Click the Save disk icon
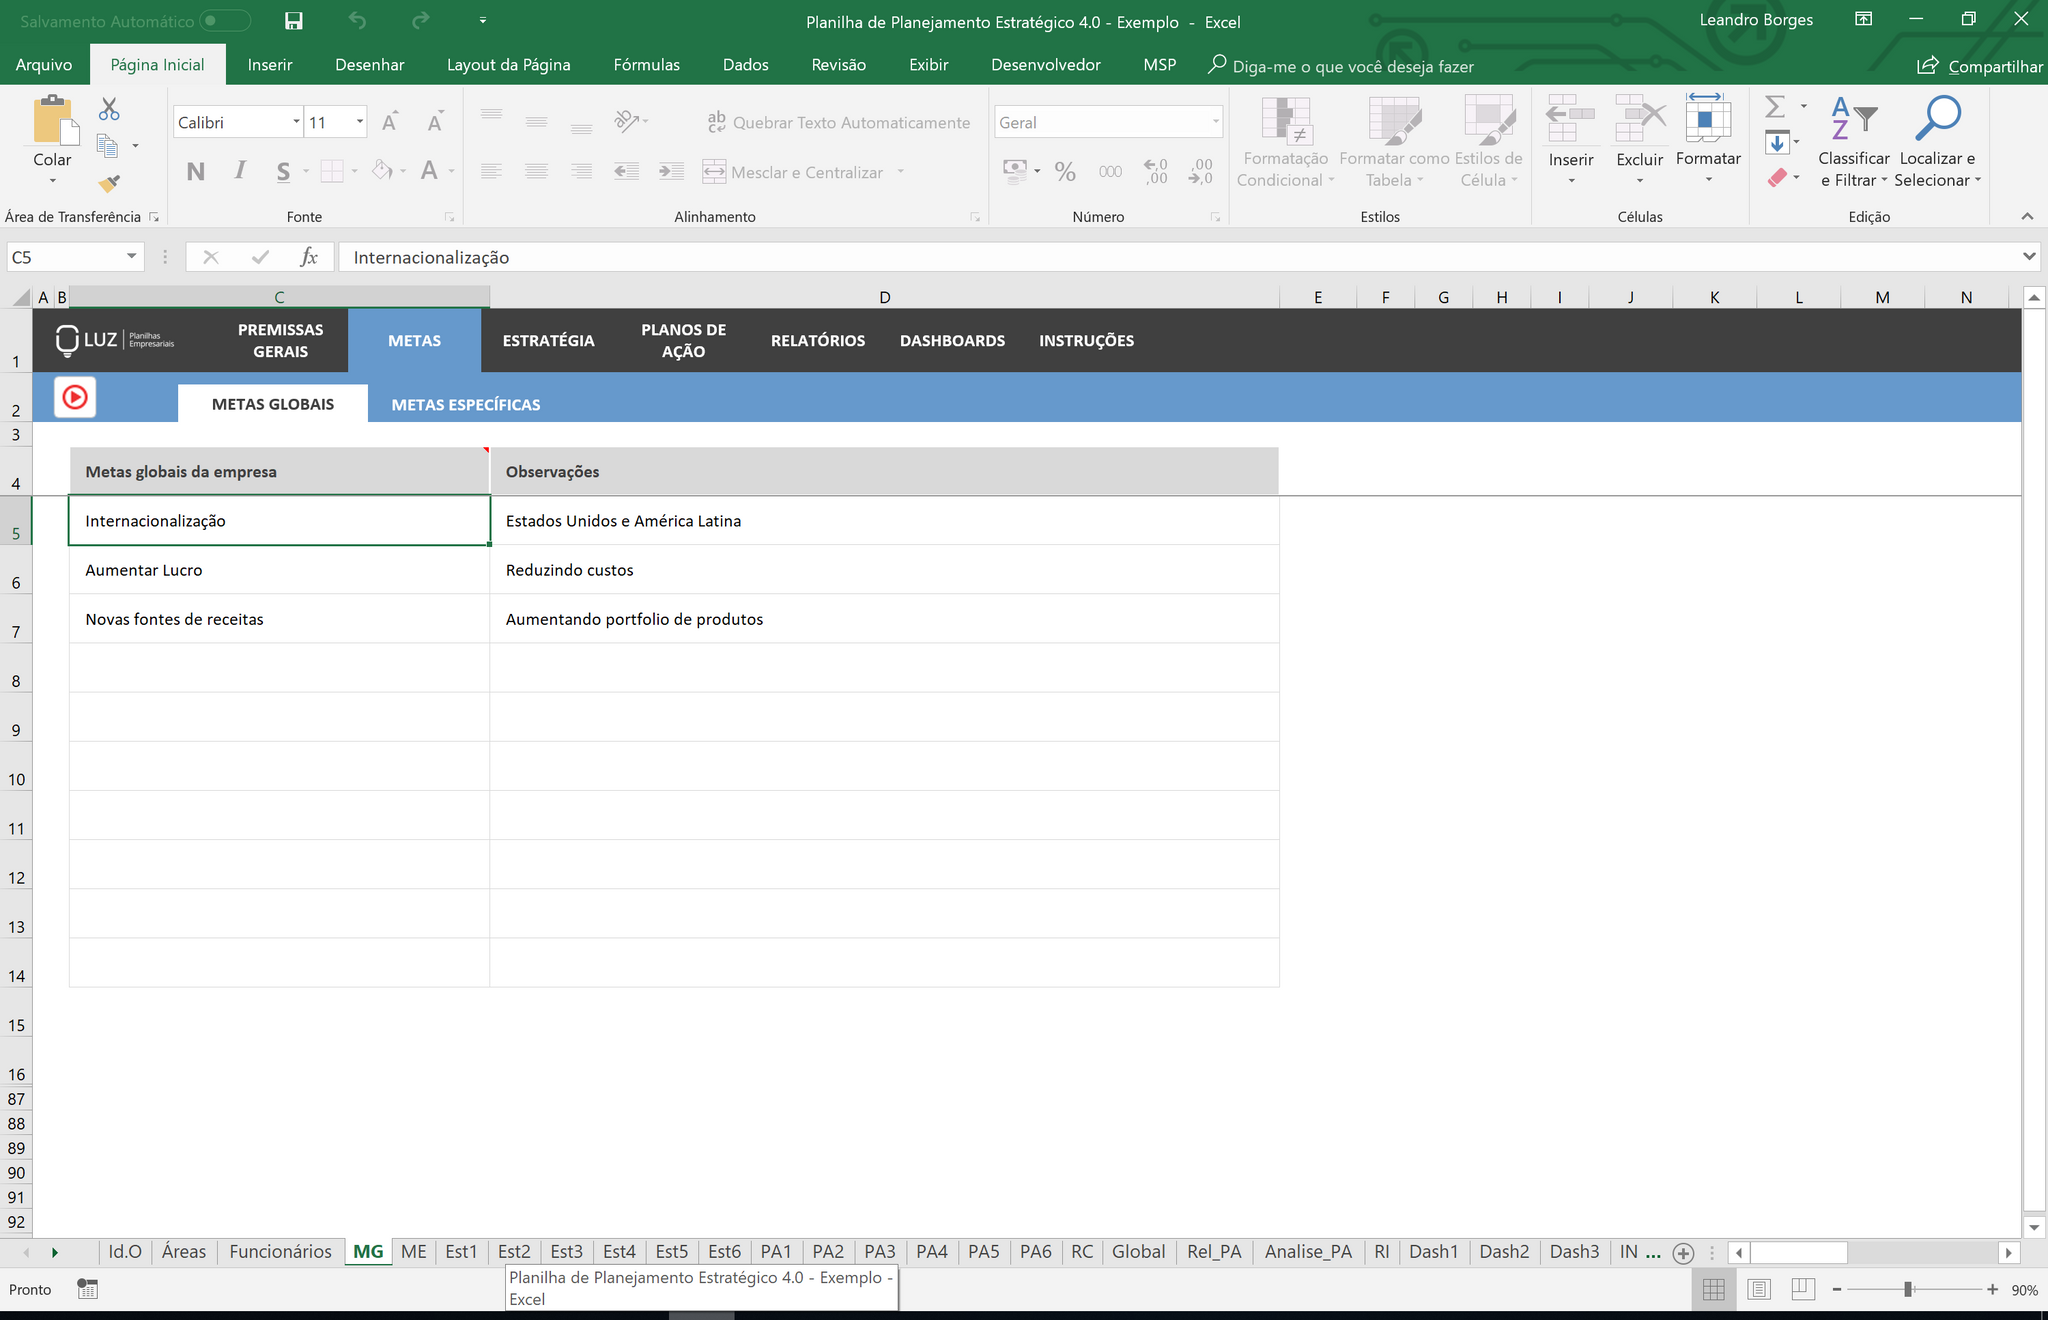2048x1320 pixels. tap(293, 21)
